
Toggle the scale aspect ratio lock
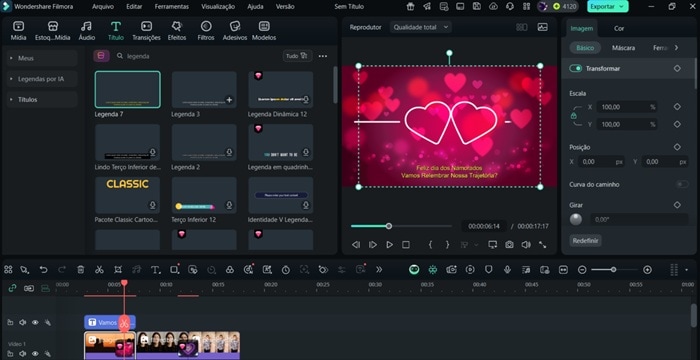coord(574,116)
